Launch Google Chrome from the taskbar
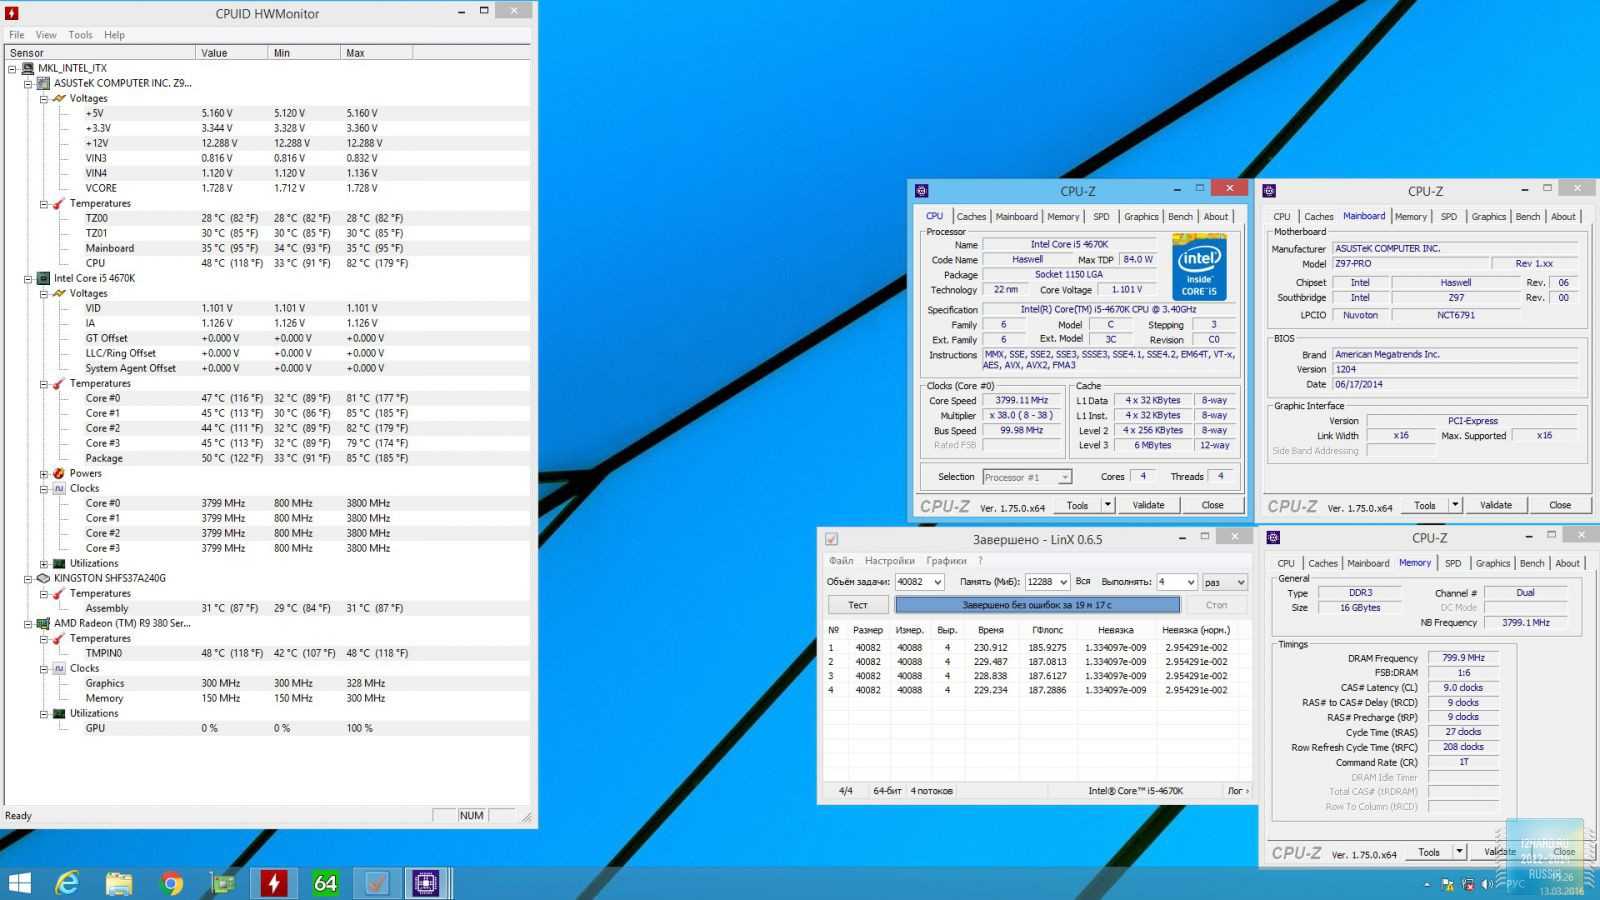 pyautogui.click(x=171, y=883)
